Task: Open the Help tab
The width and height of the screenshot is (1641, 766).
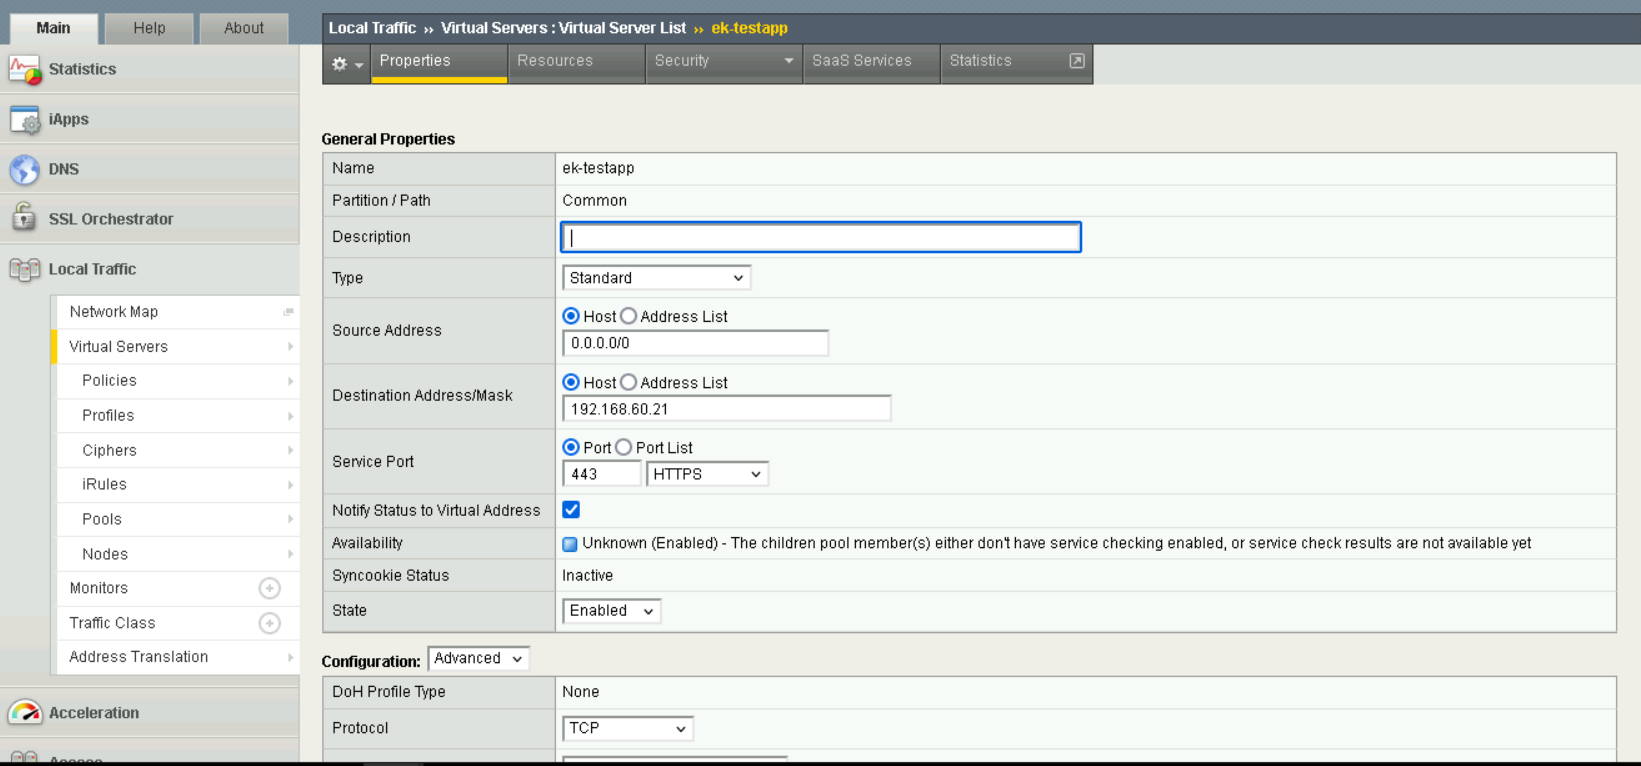Action: point(149,28)
